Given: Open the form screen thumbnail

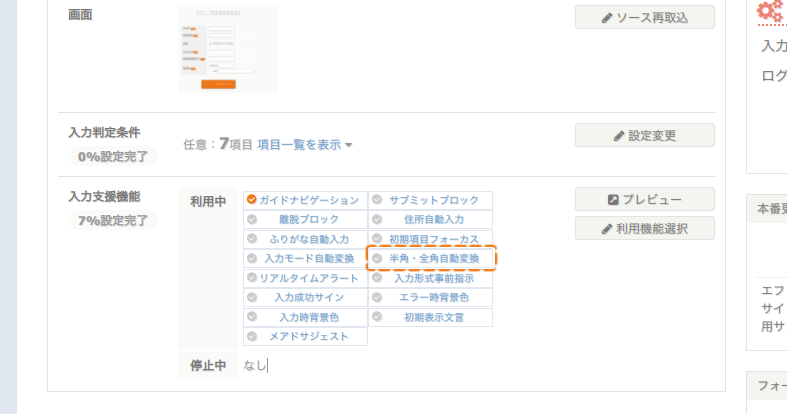Looking at the screenshot, I should [228, 49].
